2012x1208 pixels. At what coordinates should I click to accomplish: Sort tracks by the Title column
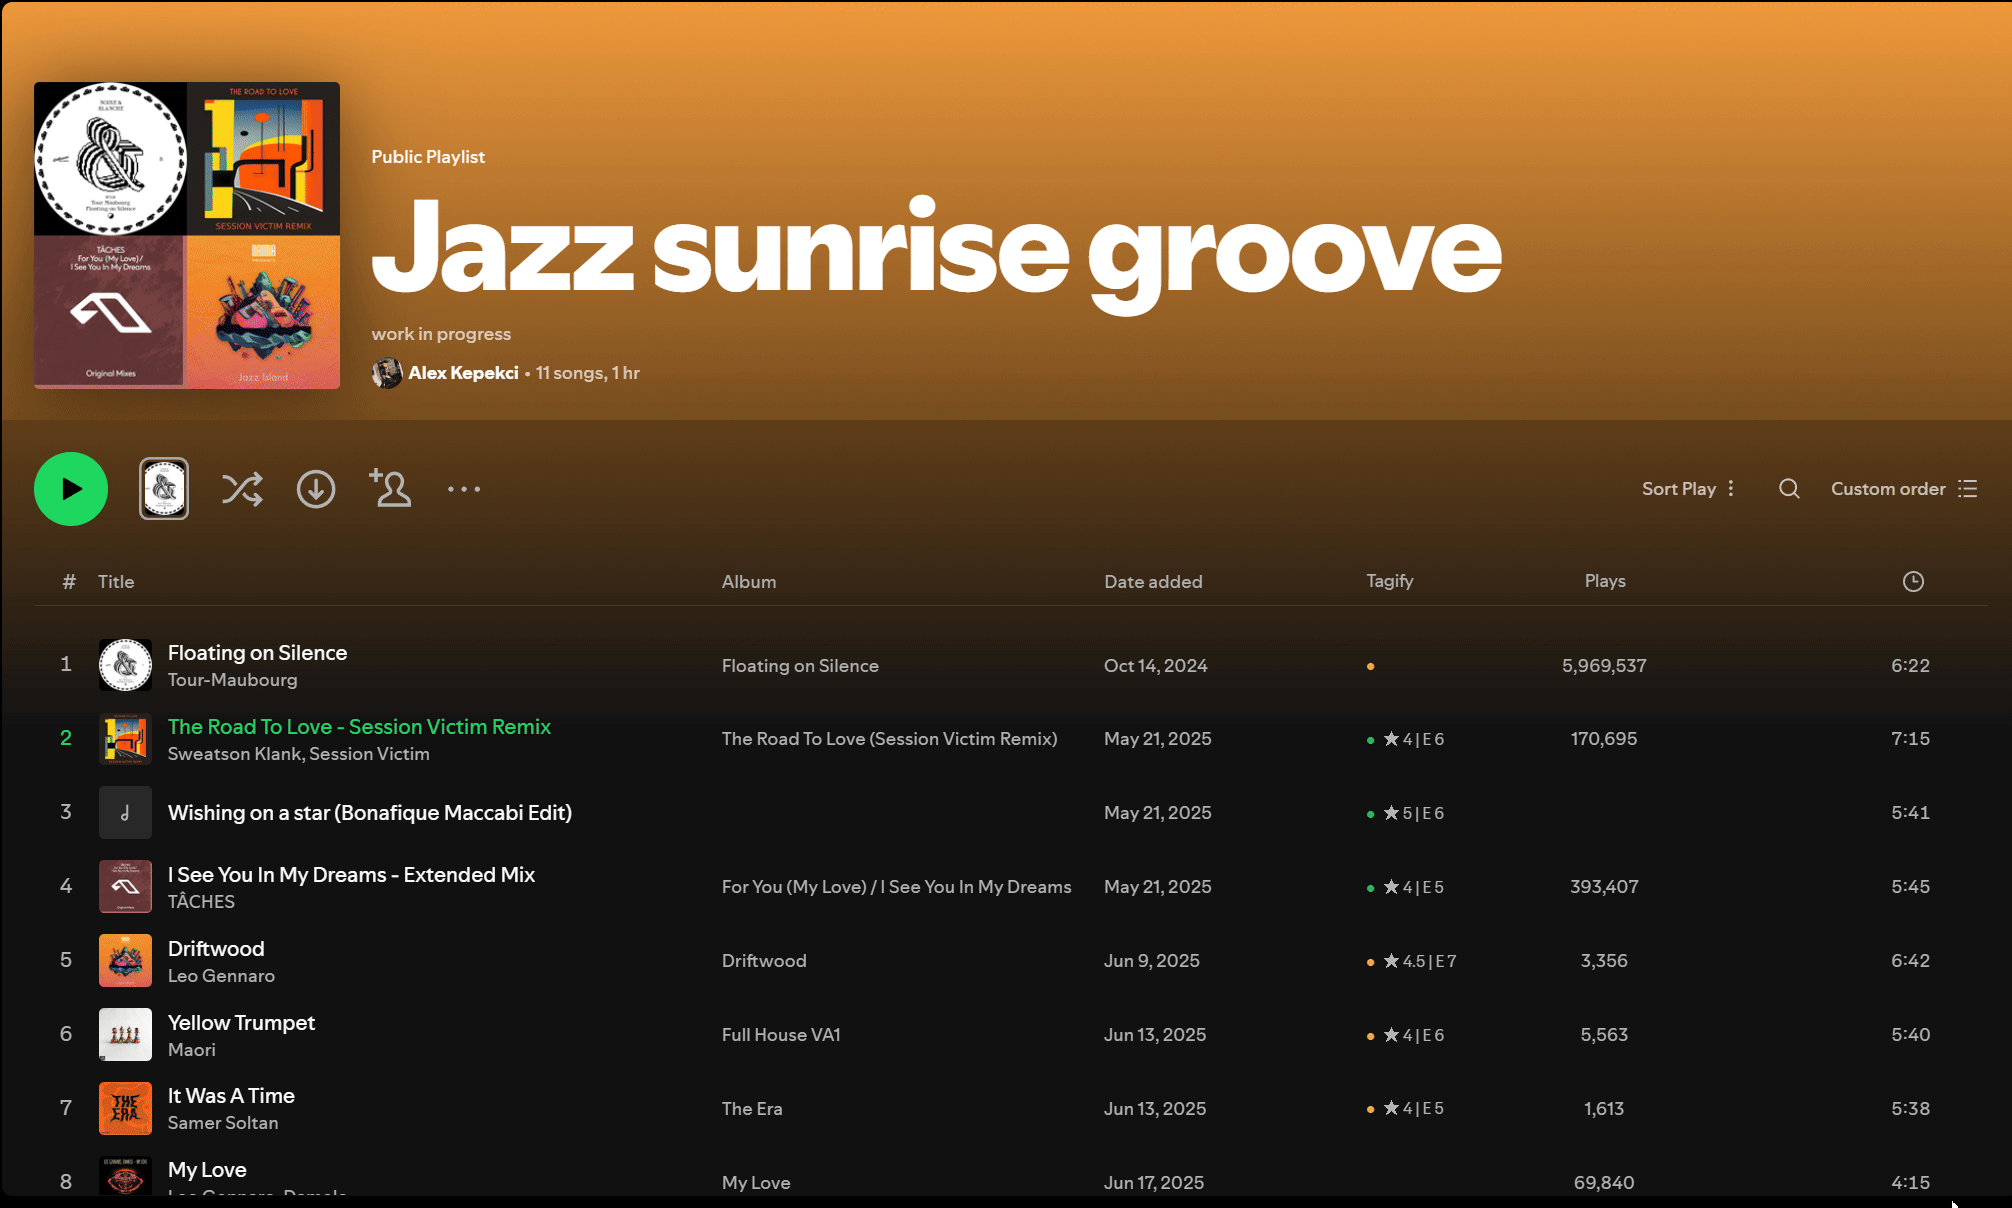pos(116,582)
